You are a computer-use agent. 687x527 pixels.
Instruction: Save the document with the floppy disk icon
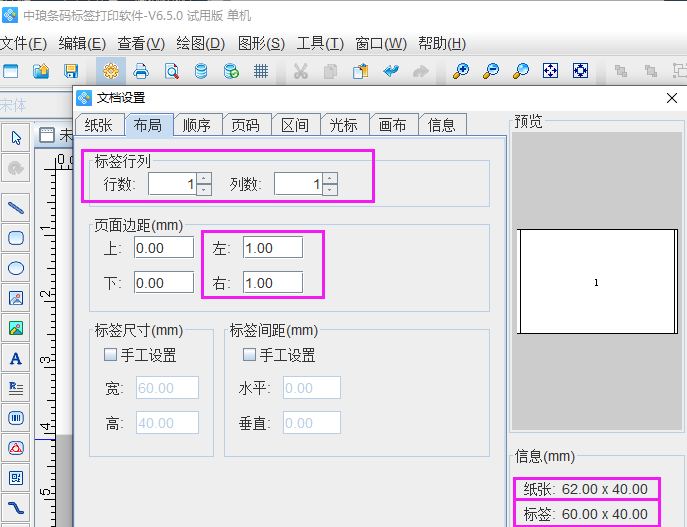tap(71, 71)
